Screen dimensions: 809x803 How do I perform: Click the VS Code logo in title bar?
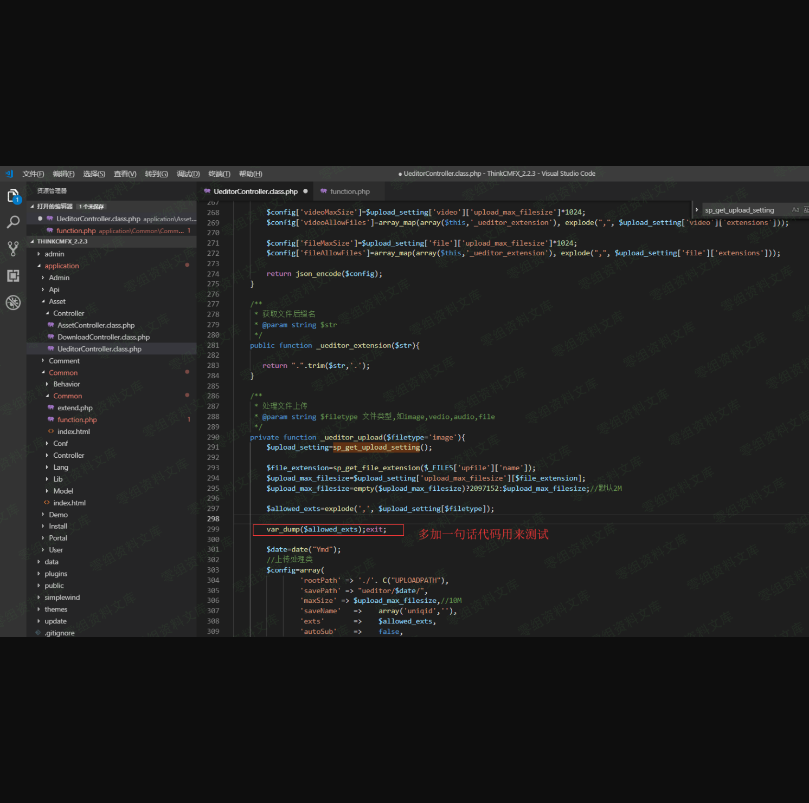tap(9, 174)
